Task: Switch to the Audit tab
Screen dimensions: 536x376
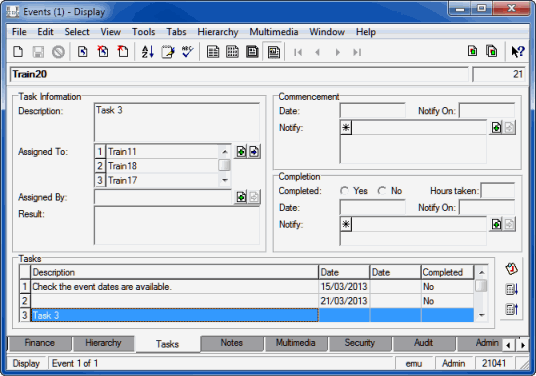Action: [x=424, y=343]
